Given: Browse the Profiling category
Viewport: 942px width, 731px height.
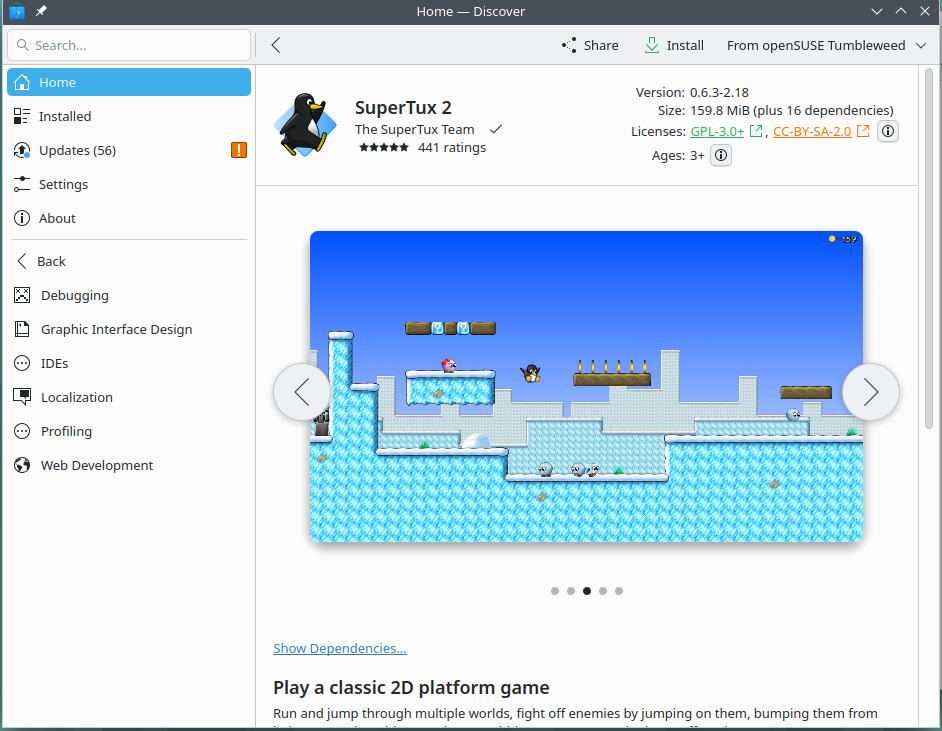Looking at the screenshot, I should (129, 431).
